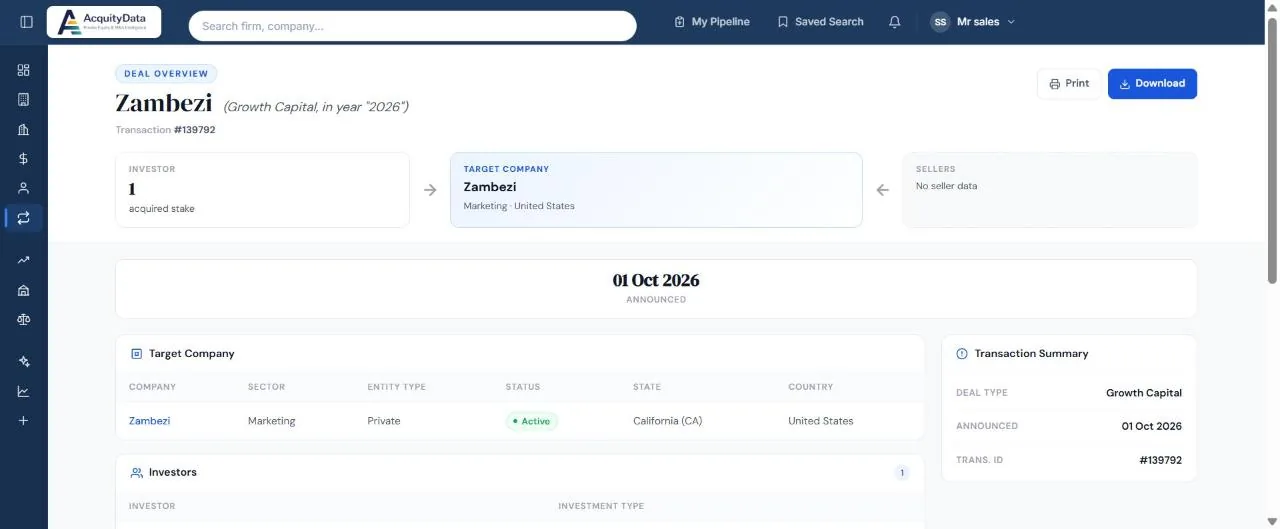Viewport: 1280px width, 529px height.
Task: Download the deal overview
Action: [1152, 84]
